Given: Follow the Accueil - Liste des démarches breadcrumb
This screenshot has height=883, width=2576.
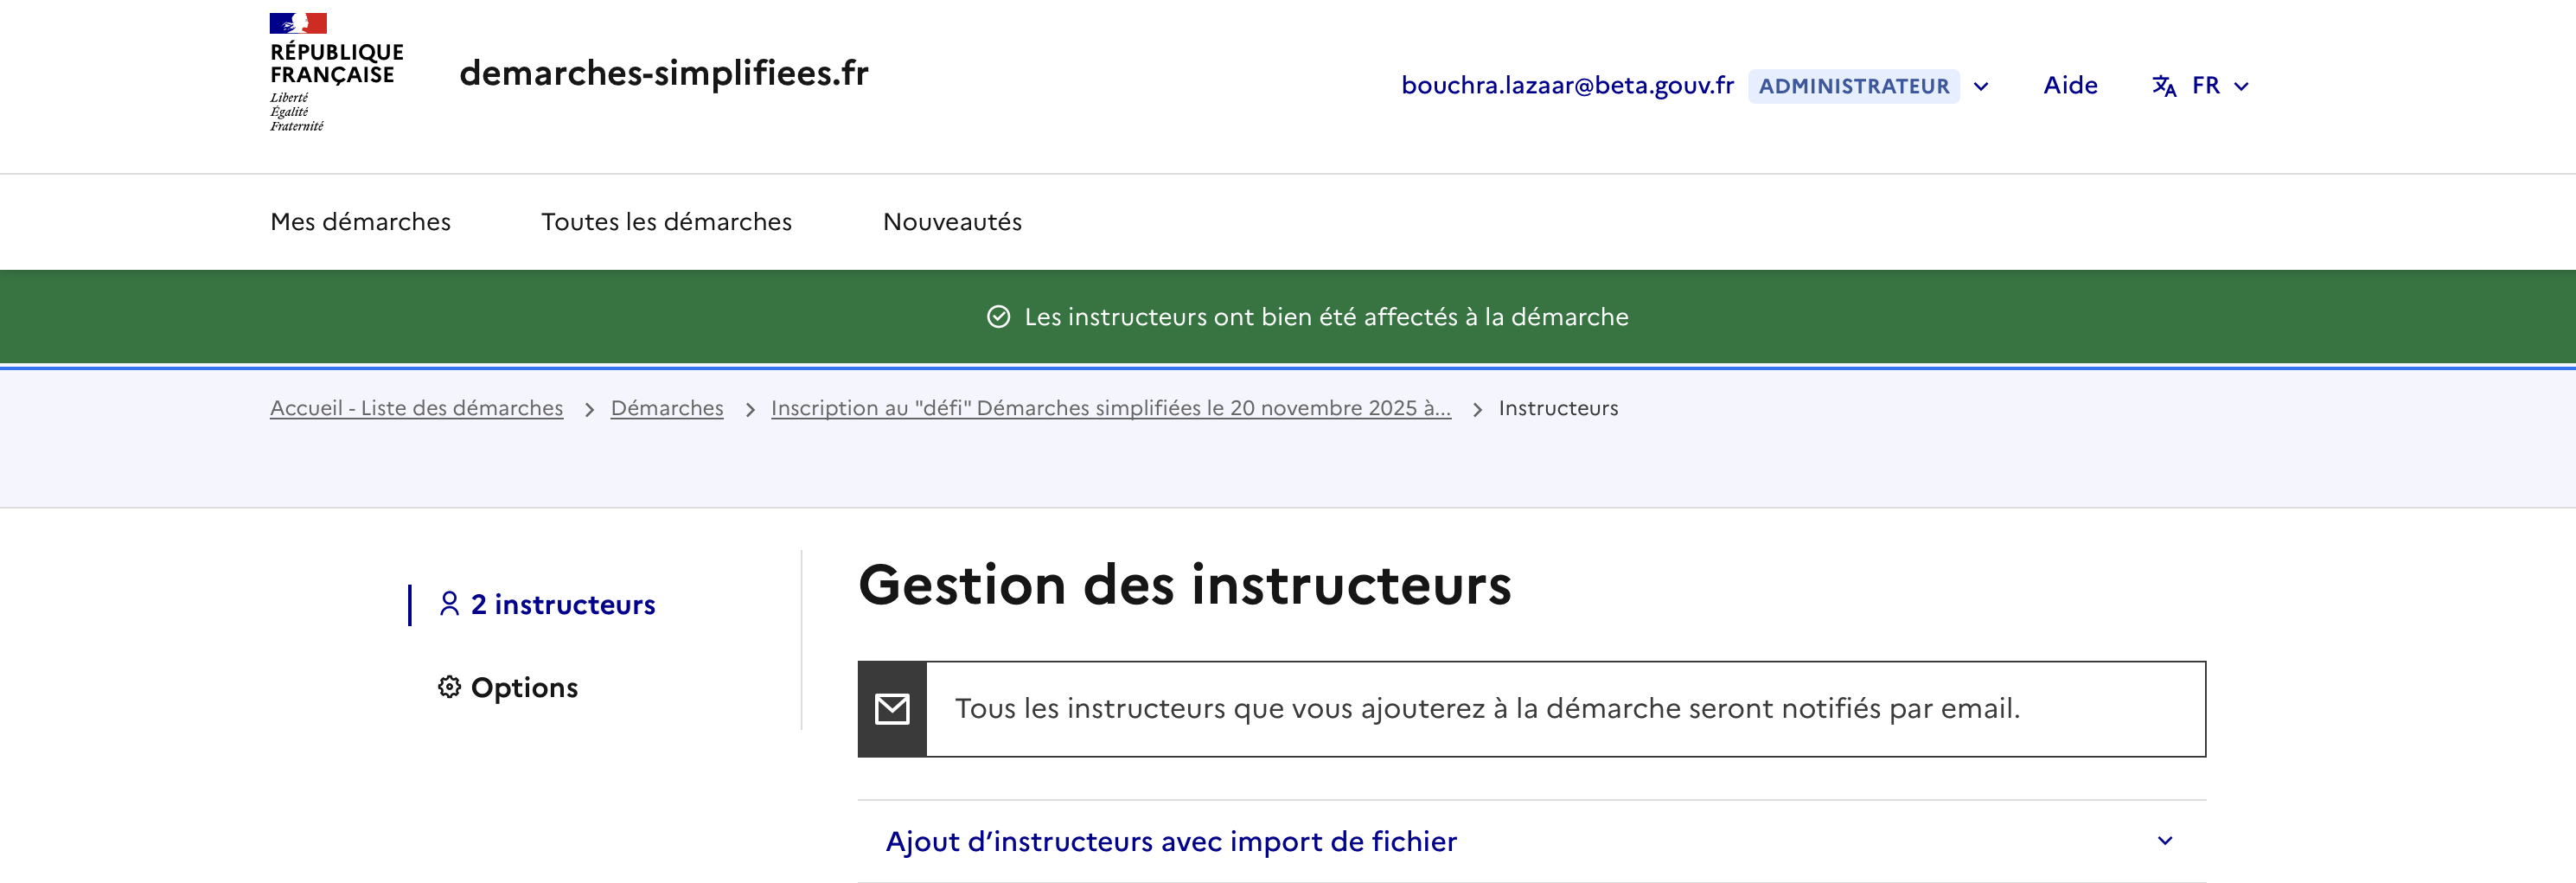Looking at the screenshot, I should 416,408.
